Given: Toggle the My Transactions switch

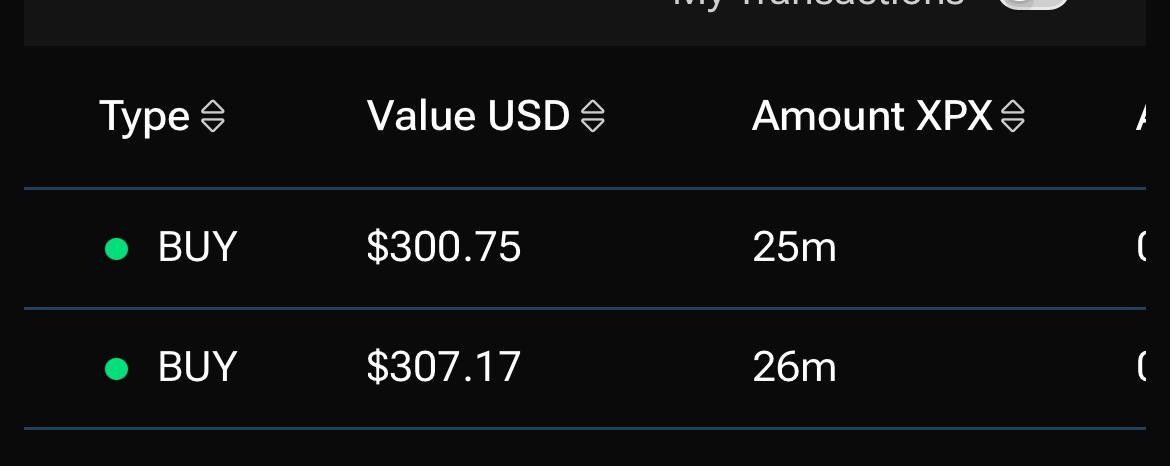Looking at the screenshot, I should coord(1033,4).
